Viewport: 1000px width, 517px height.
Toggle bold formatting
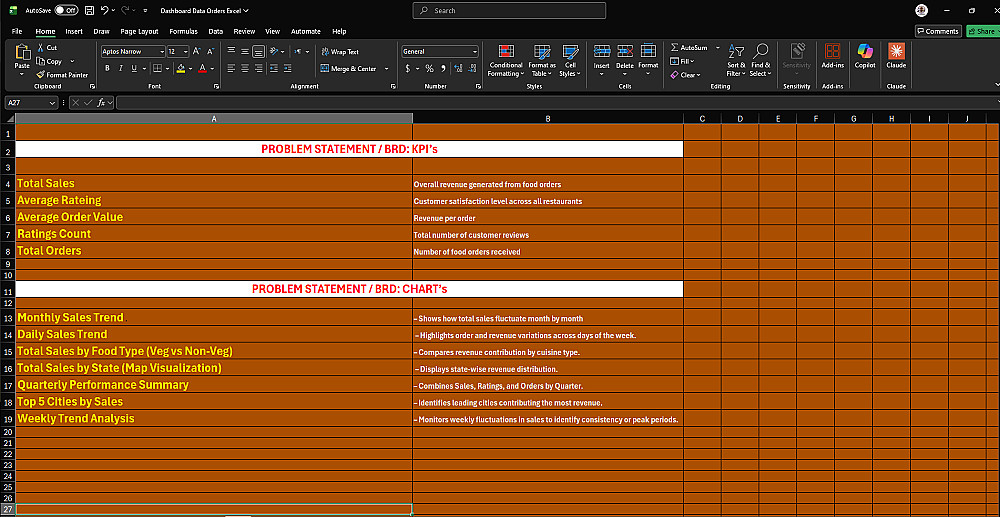click(x=107, y=68)
